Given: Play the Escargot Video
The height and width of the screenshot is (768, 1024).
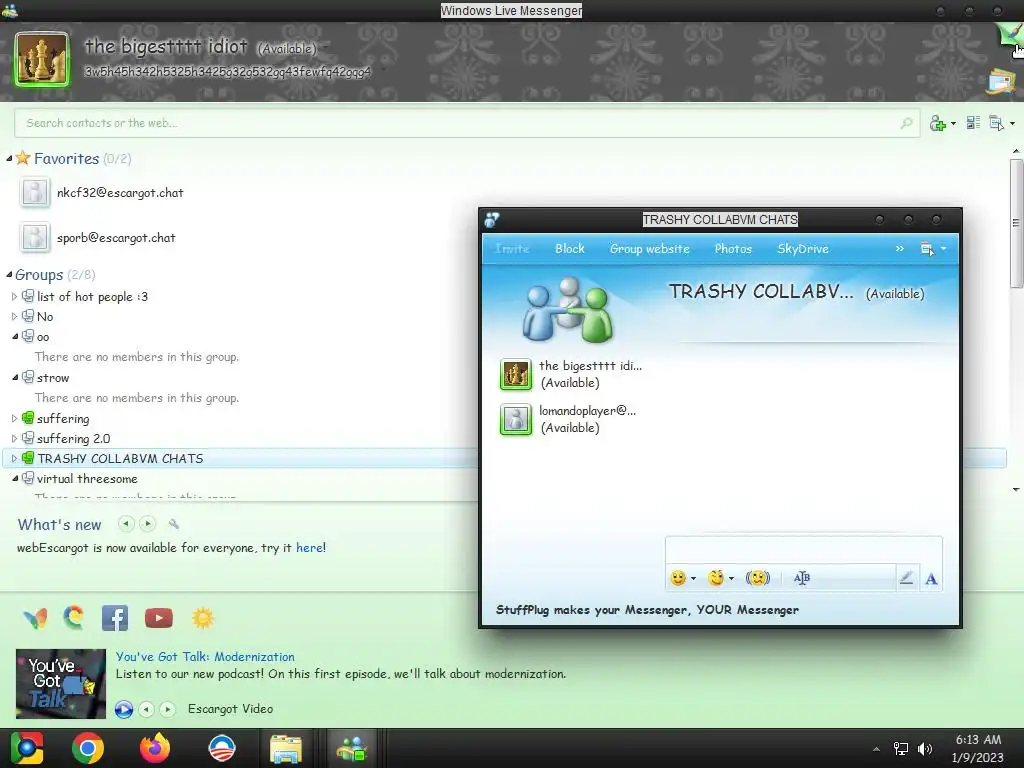Looking at the screenshot, I should (124, 709).
